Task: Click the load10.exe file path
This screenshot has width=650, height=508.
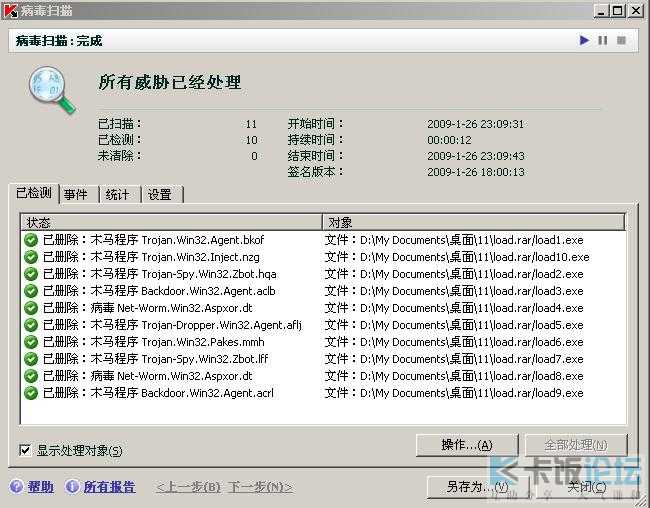Action: tap(457, 257)
